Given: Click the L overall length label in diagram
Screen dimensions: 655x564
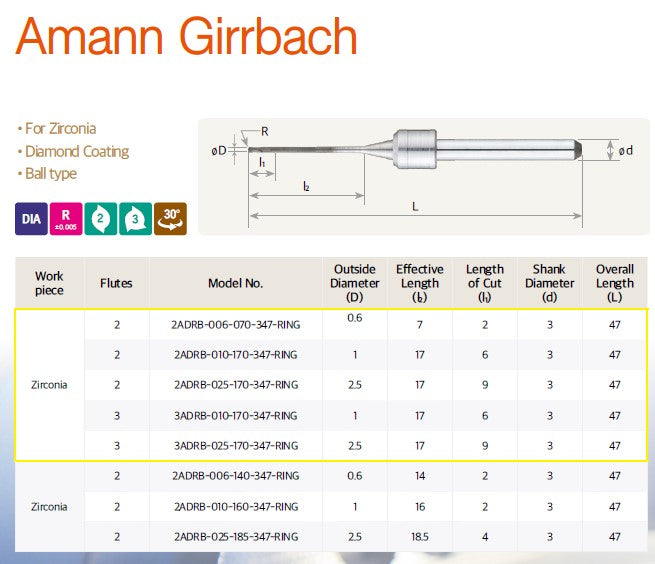Looking at the screenshot, I should (415, 207).
